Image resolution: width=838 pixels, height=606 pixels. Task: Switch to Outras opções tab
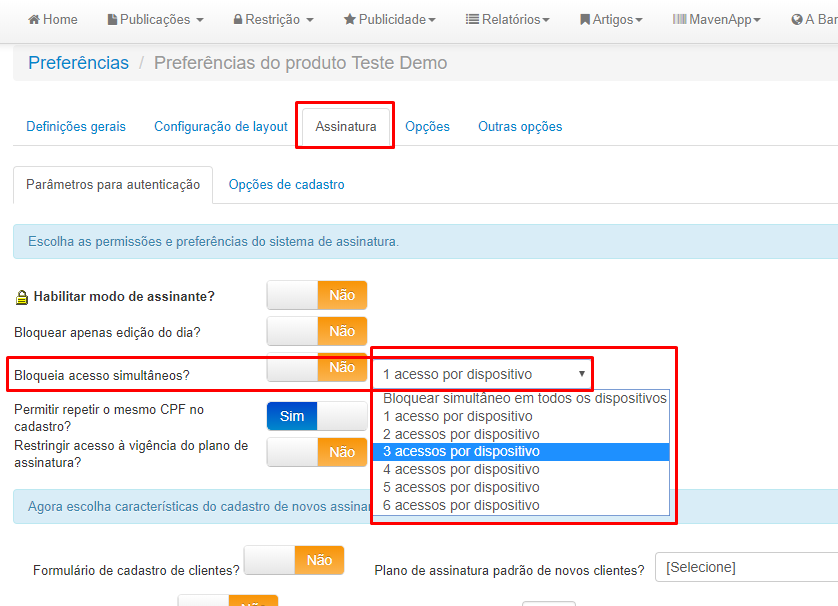(520, 127)
